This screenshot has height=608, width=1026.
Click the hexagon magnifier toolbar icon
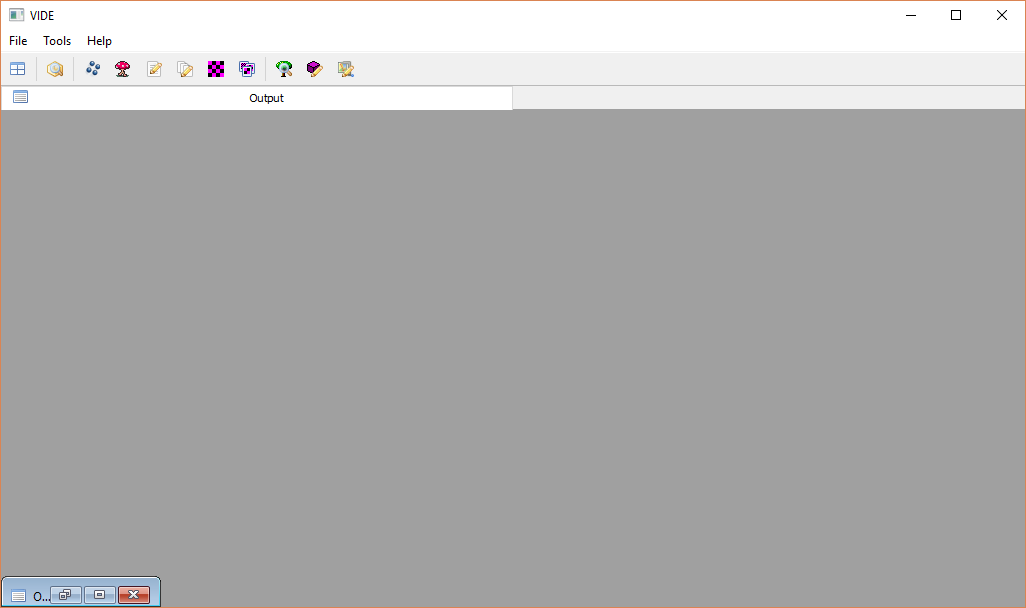click(x=55, y=69)
